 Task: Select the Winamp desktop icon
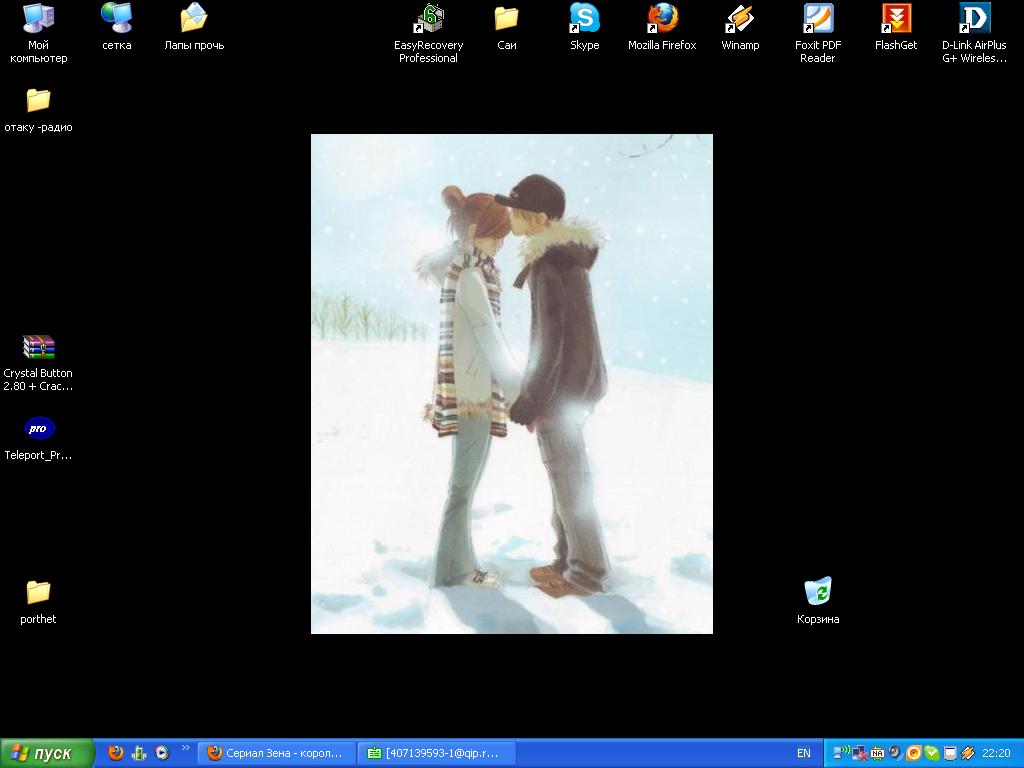click(x=740, y=19)
